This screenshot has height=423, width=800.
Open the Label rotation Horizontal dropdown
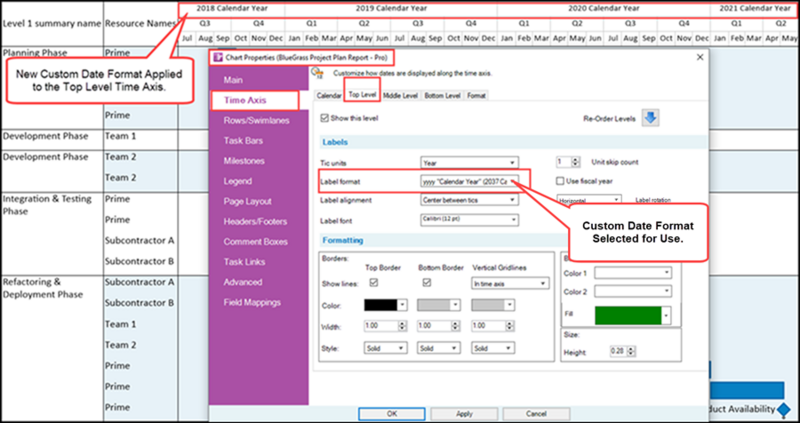[590, 200]
